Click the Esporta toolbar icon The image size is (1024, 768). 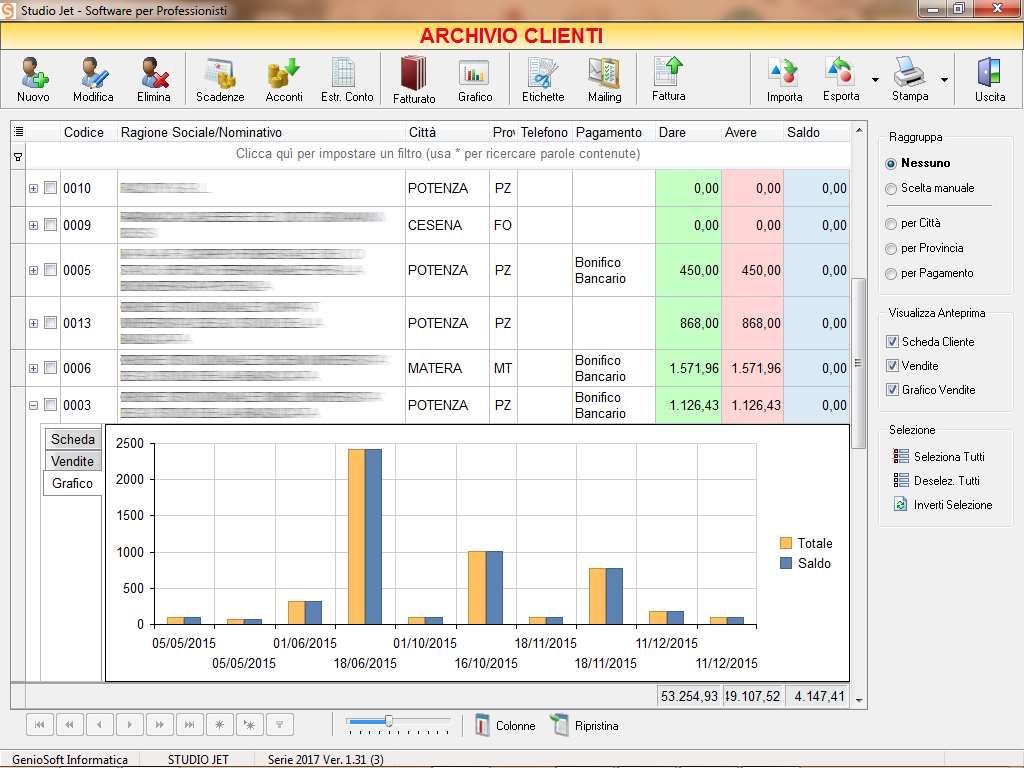click(x=840, y=72)
